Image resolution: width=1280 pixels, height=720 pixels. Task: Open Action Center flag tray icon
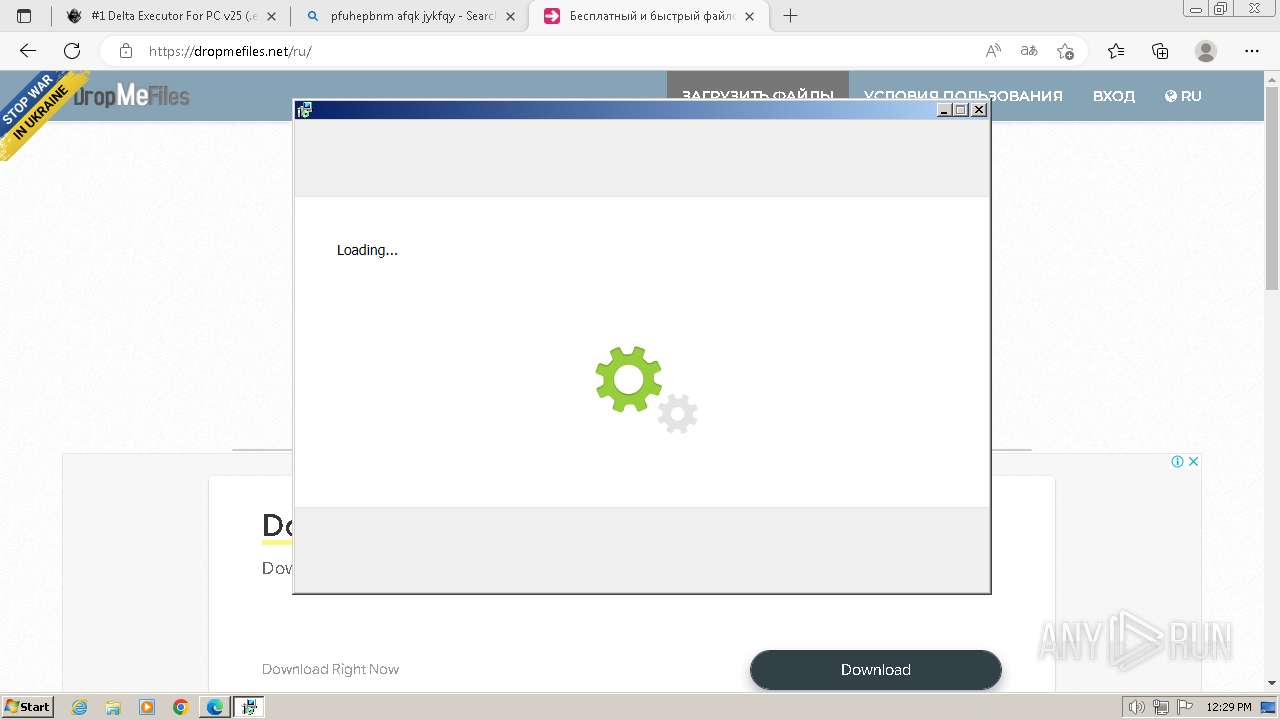(1184, 707)
